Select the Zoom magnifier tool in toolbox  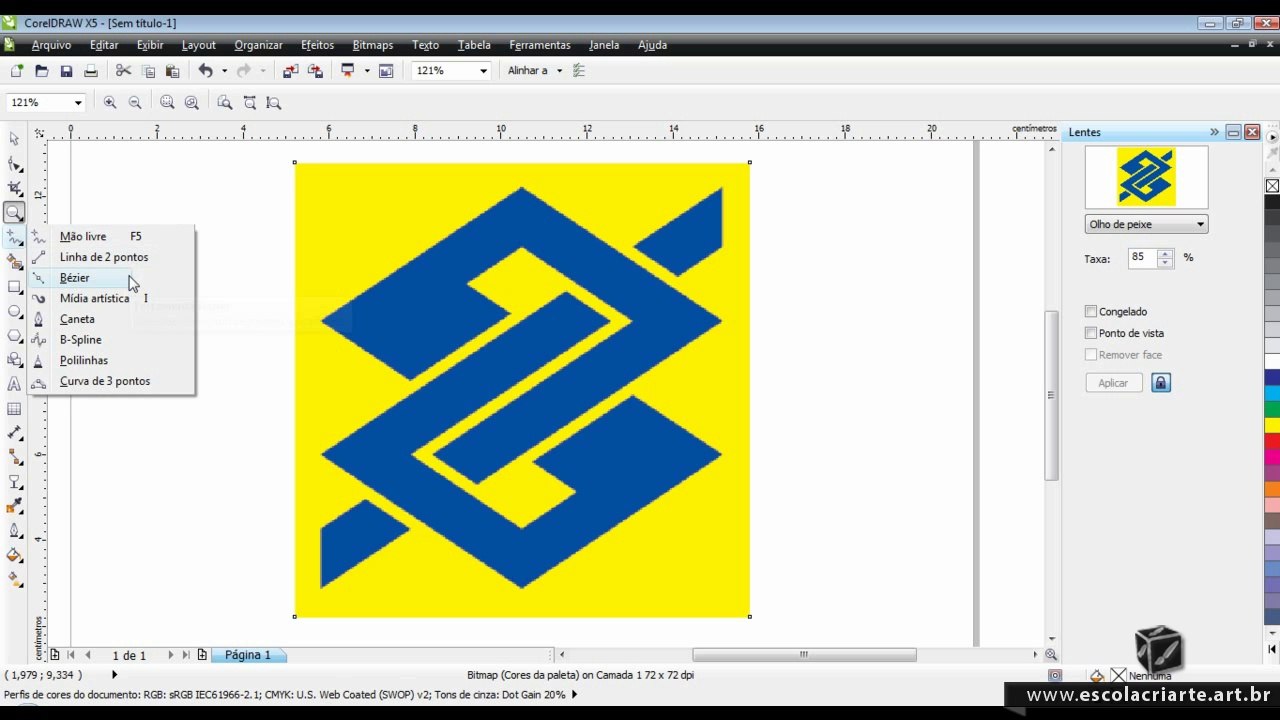pos(14,212)
